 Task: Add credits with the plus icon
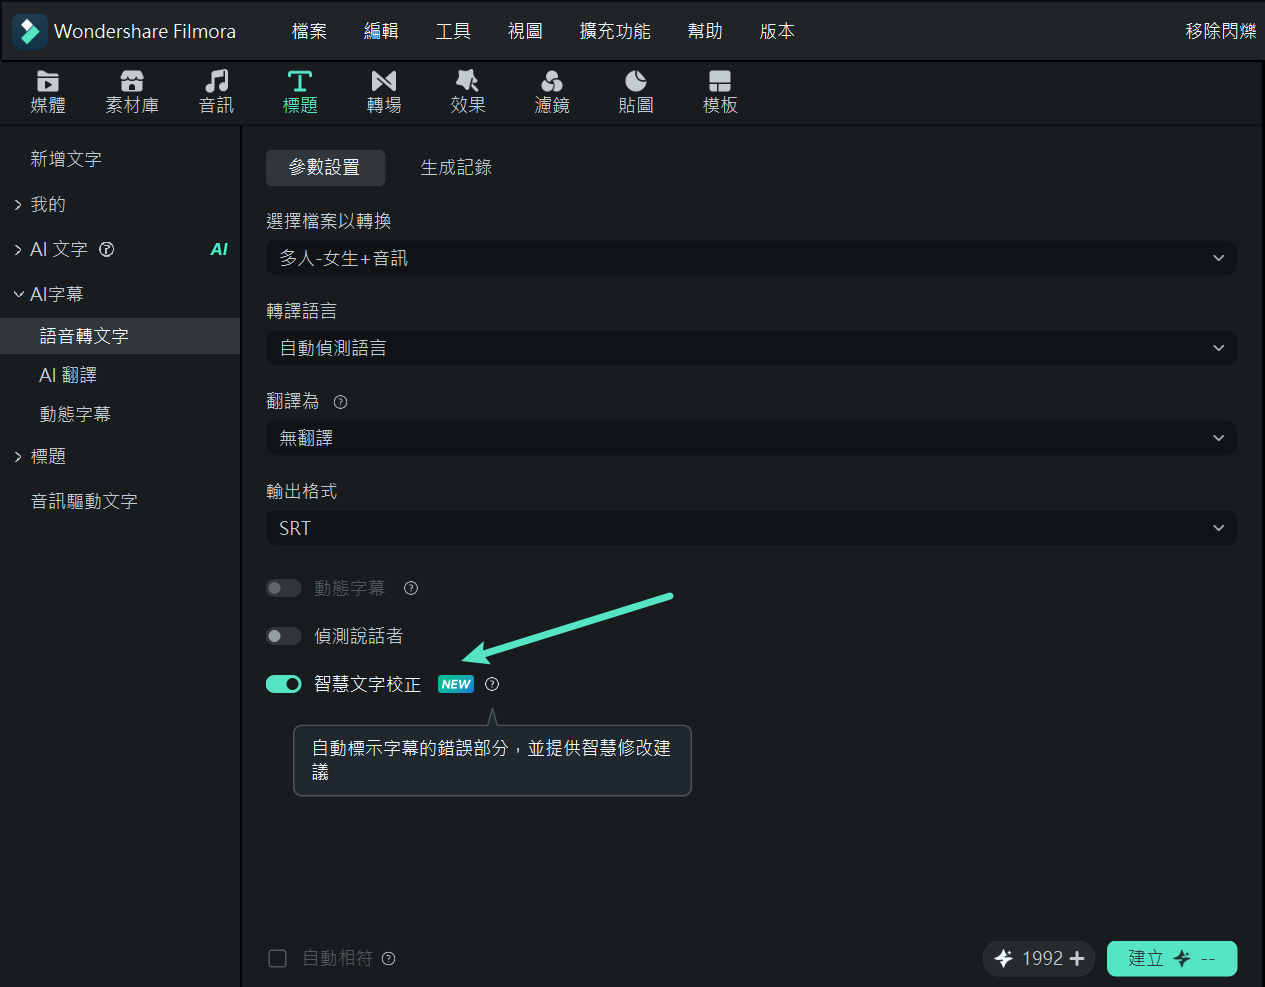click(1077, 958)
